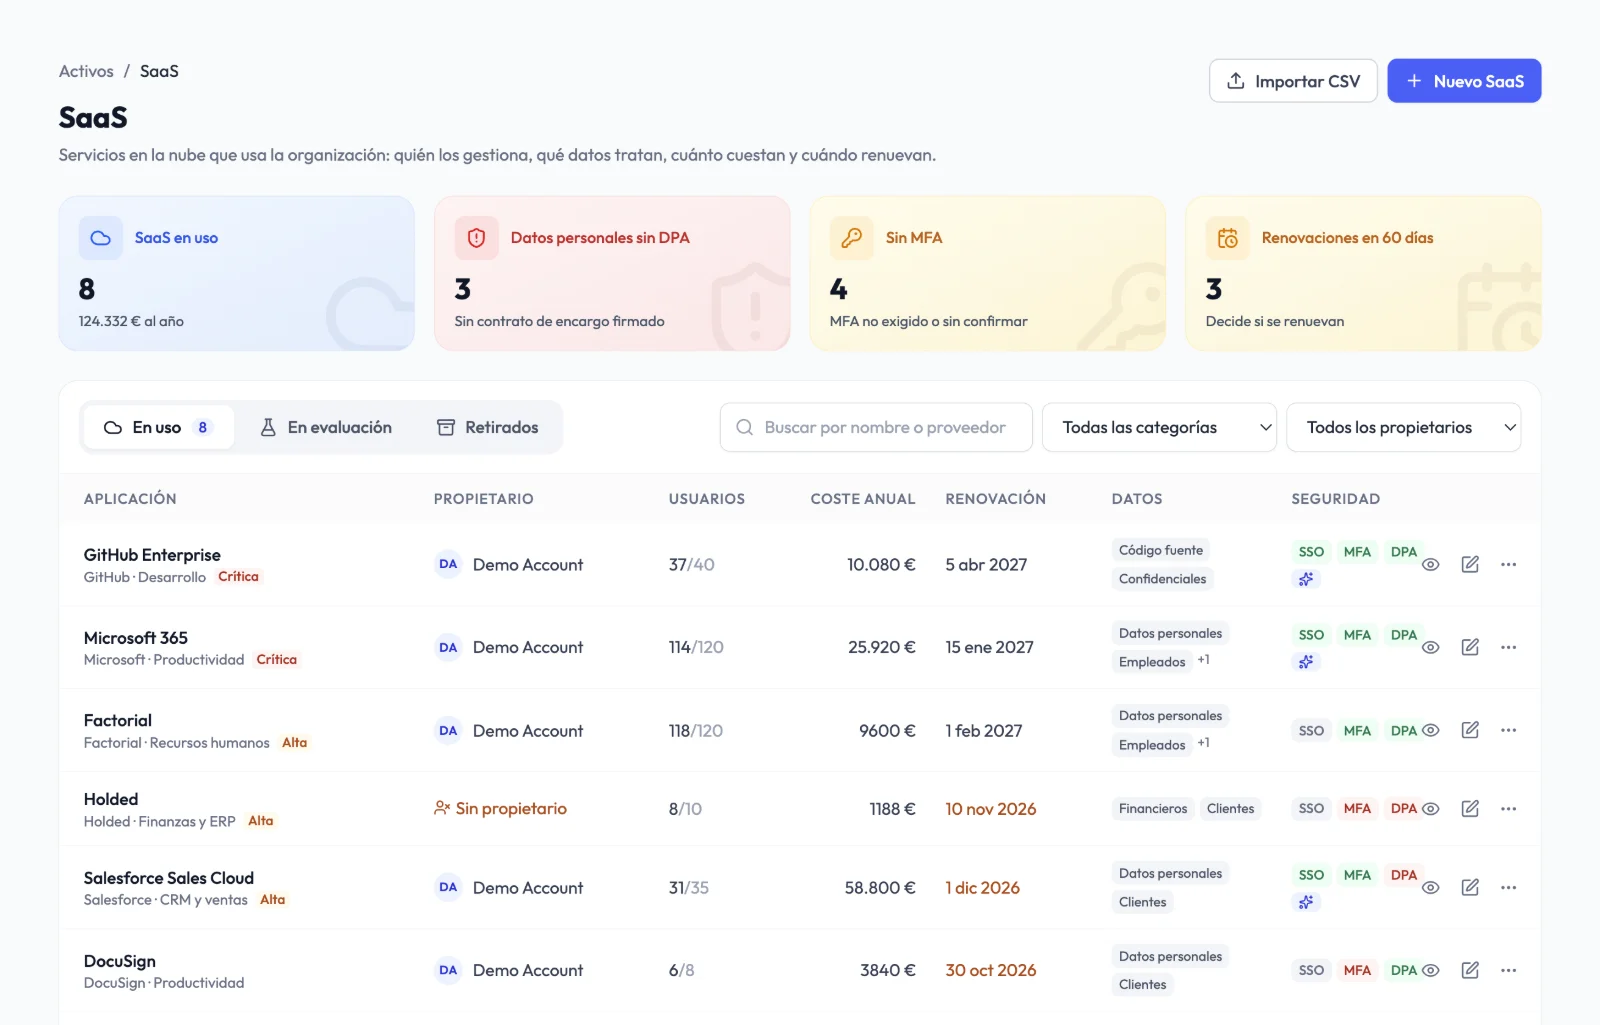Open the three-dot menu for Microsoft 365

pyautogui.click(x=1508, y=647)
